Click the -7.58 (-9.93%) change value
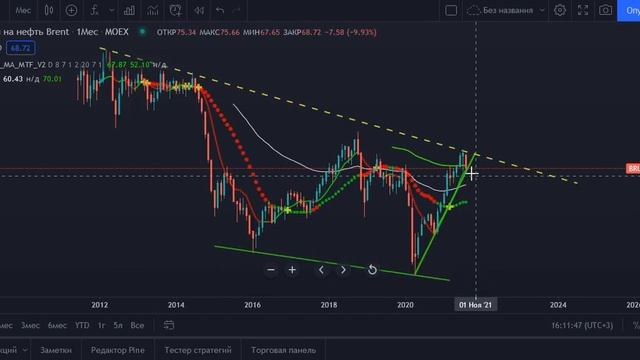640x360 pixels. click(x=351, y=32)
